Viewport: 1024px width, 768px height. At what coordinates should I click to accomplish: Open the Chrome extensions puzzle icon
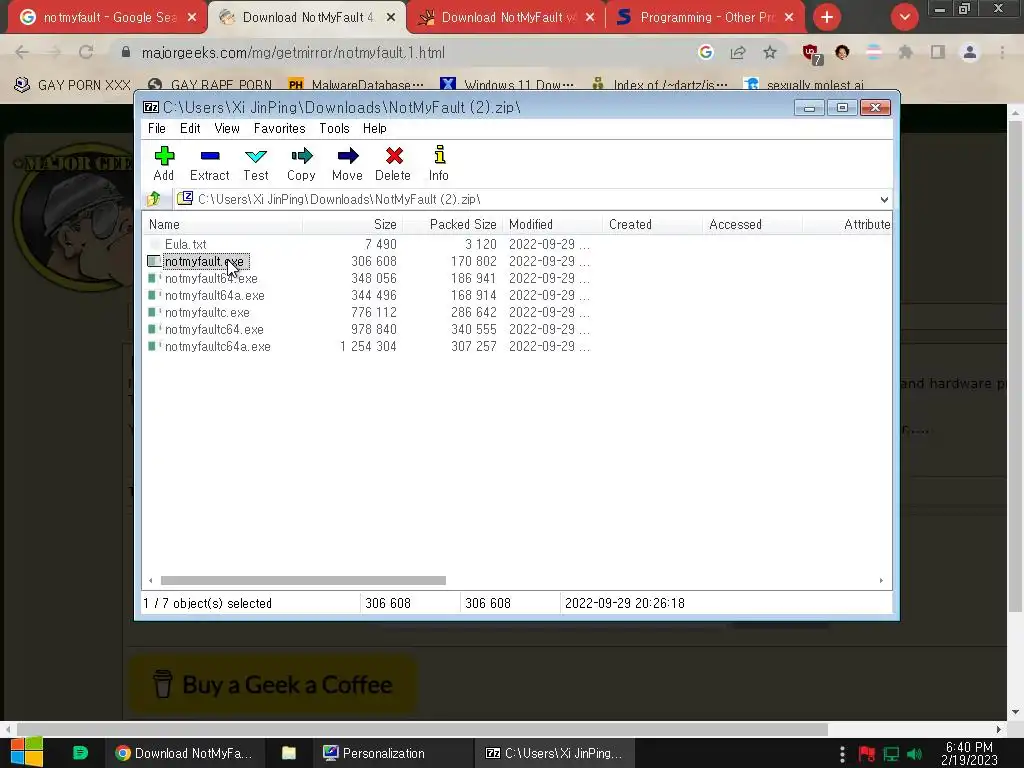[905, 53]
